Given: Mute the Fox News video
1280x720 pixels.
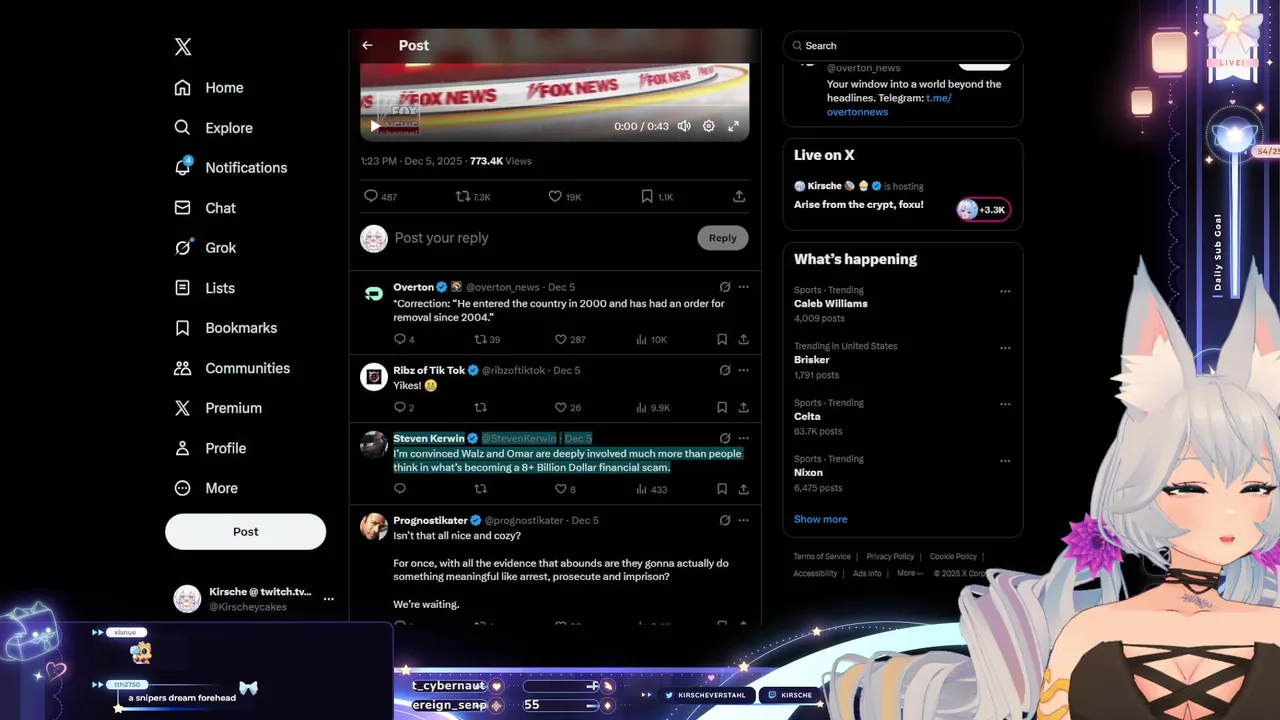Looking at the screenshot, I should [684, 126].
